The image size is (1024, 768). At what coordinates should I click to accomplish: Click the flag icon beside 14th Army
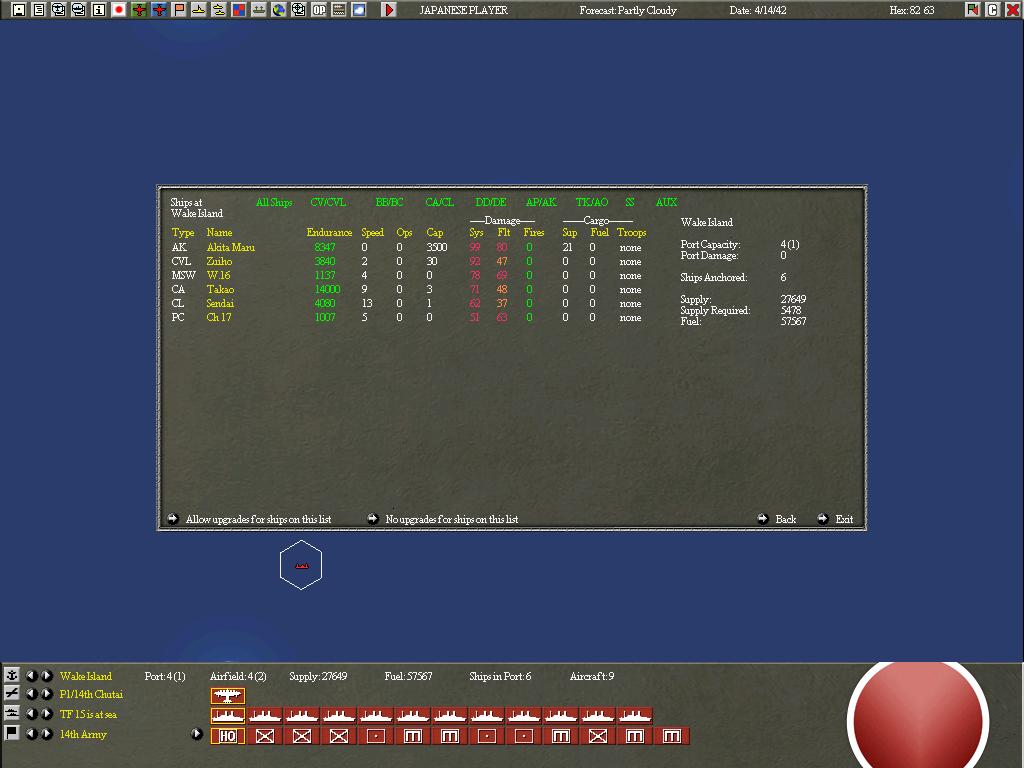coord(12,733)
